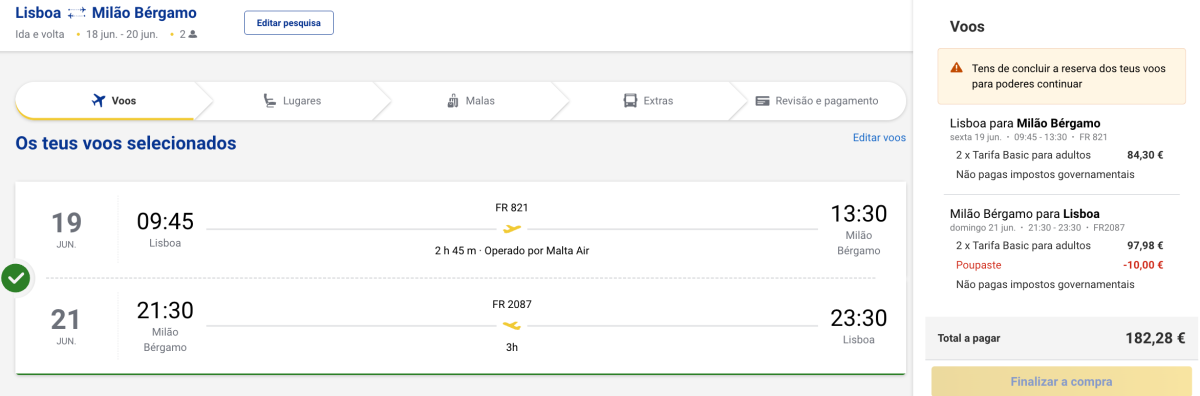Click the Finalizar a compra button

click(x=1061, y=382)
